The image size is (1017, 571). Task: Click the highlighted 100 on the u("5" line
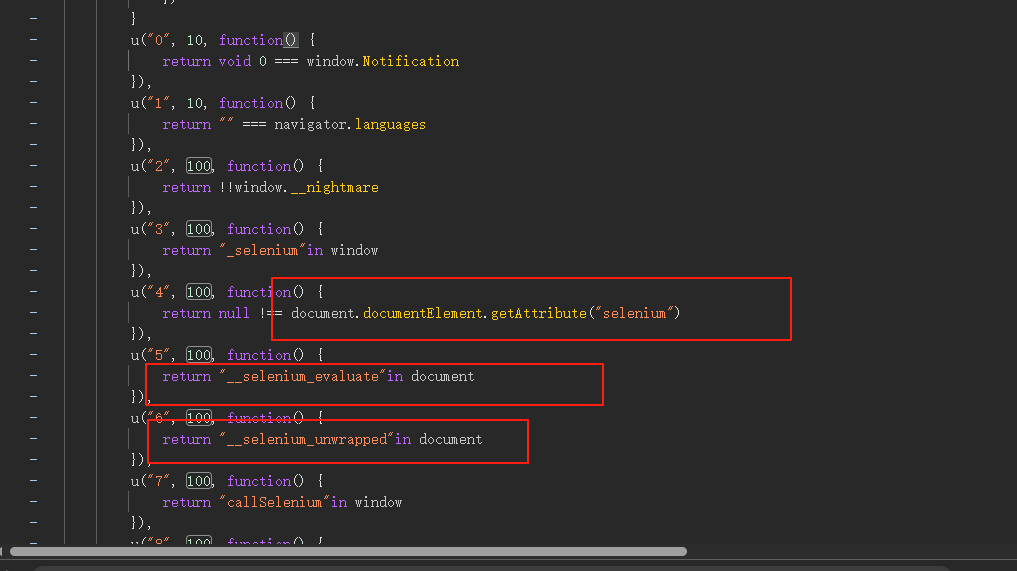(199, 355)
